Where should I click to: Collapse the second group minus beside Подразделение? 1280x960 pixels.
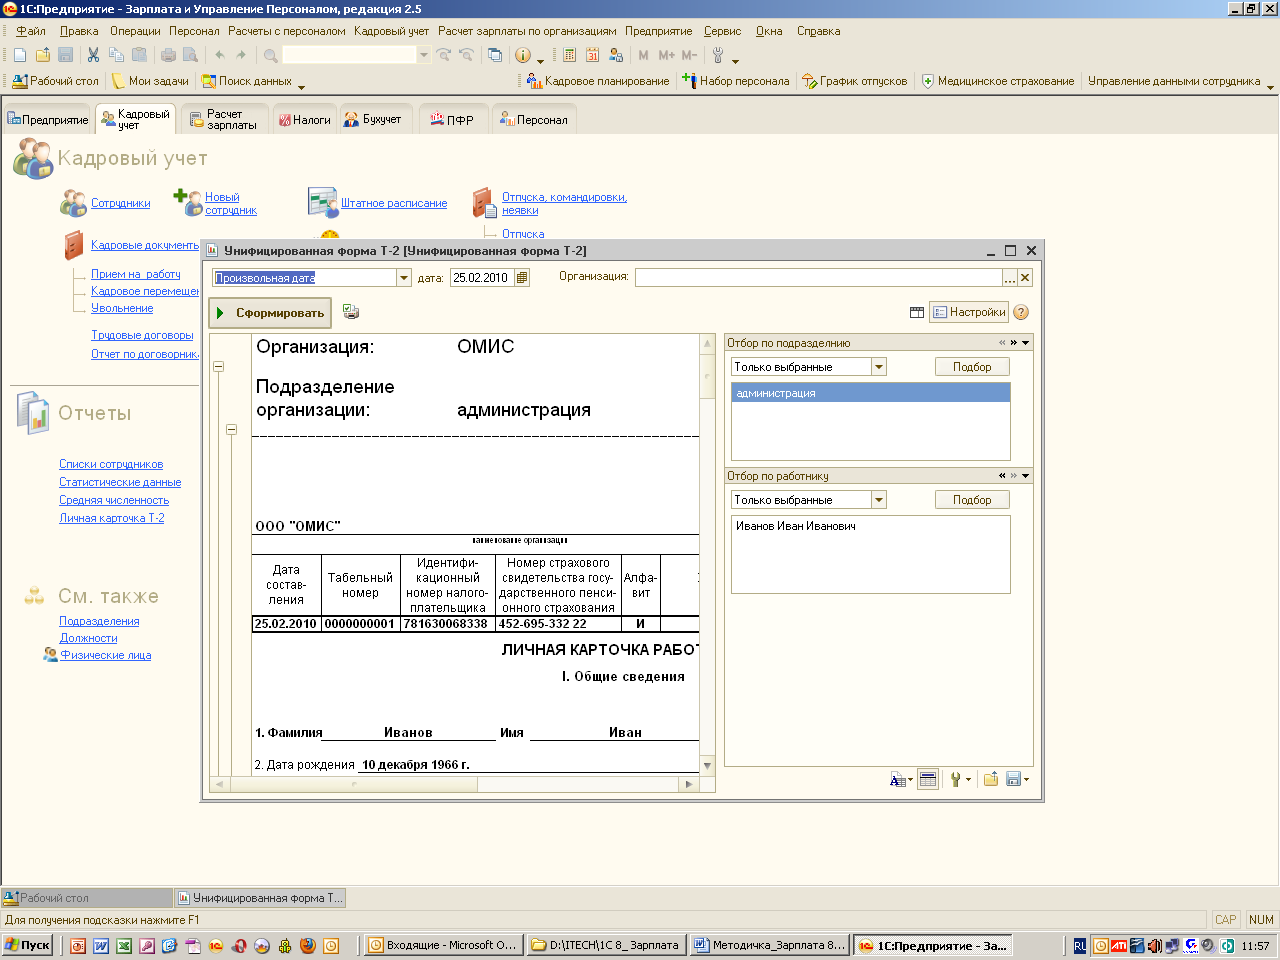[x=231, y=430]
